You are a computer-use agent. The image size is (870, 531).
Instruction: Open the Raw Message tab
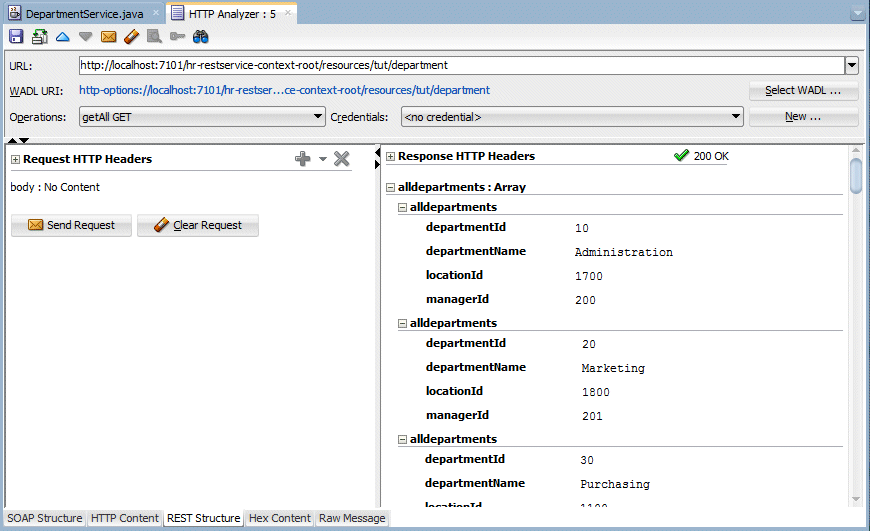[352, 518]
